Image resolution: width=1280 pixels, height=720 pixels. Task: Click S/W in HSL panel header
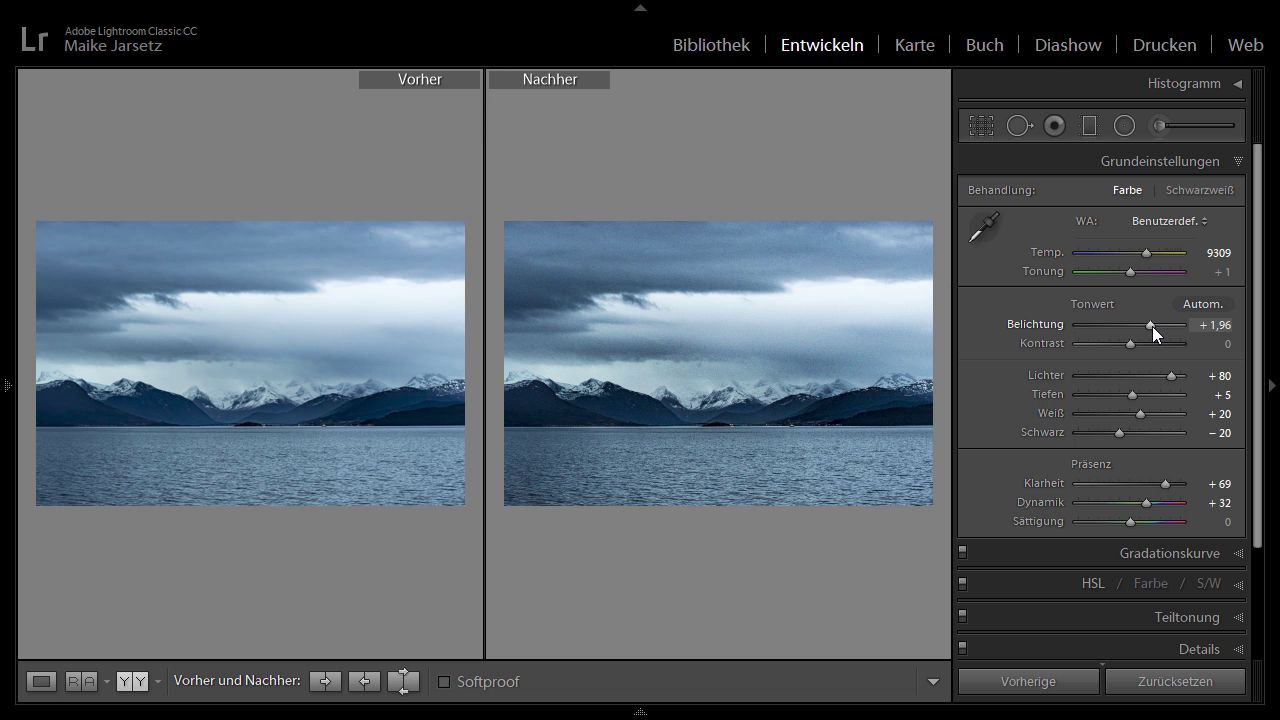1209,584
